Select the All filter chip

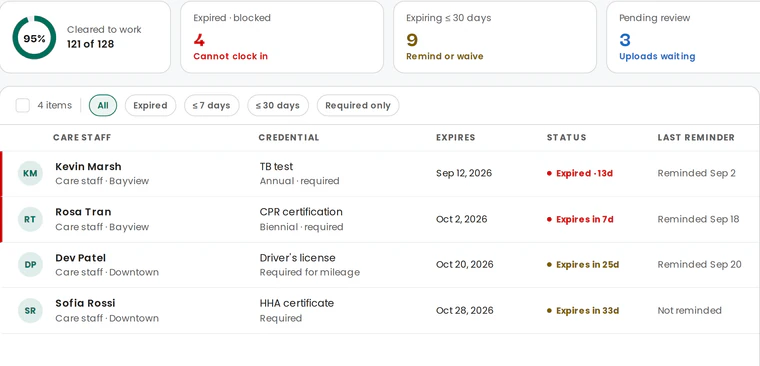[x=103, y=105]
